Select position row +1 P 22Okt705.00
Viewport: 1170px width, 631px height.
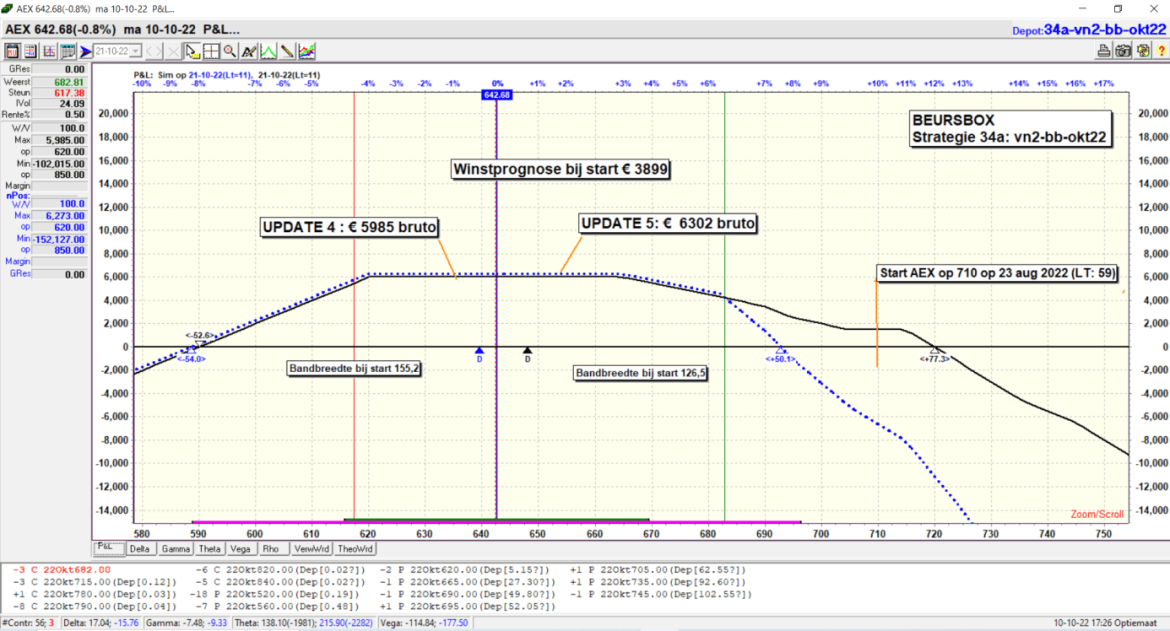(x=658, y=570)
